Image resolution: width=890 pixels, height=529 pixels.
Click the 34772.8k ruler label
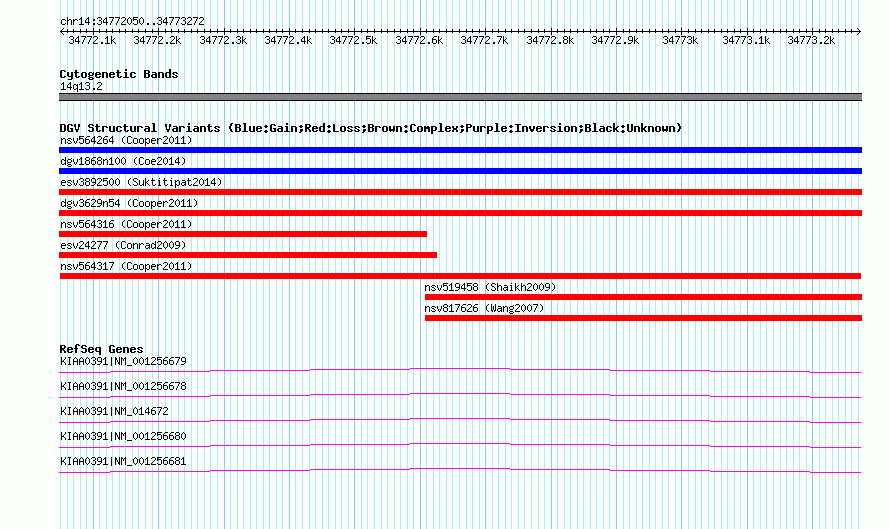550,40
